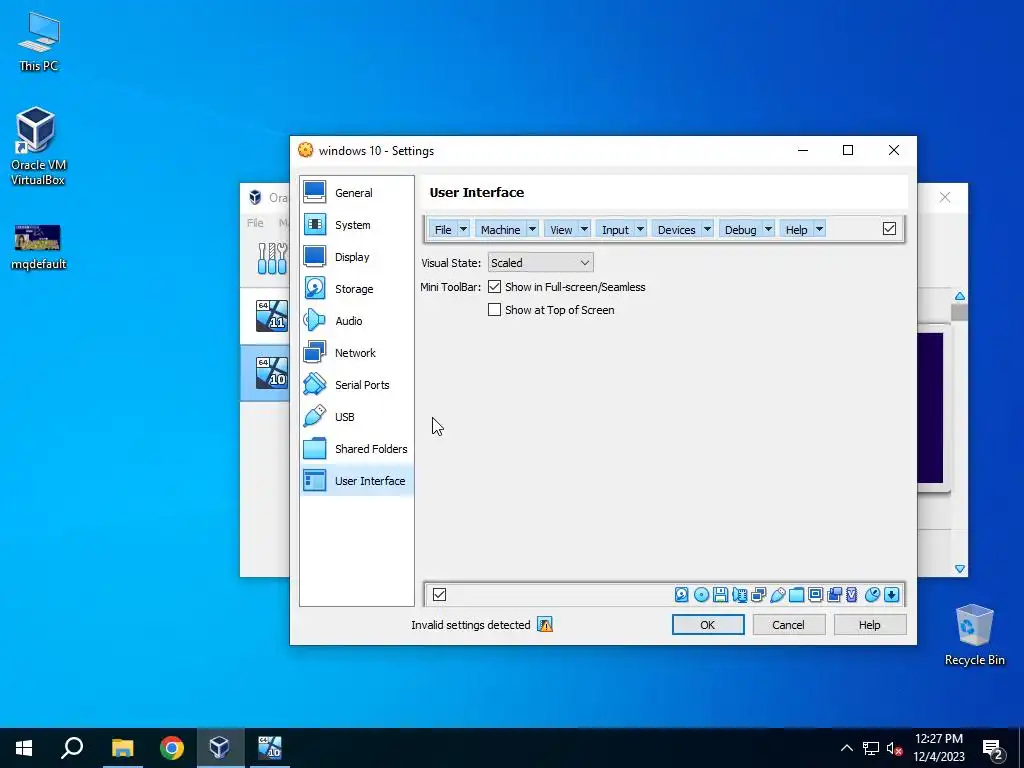
Task: Click the recording status bar icon
Action: point(834,594)
